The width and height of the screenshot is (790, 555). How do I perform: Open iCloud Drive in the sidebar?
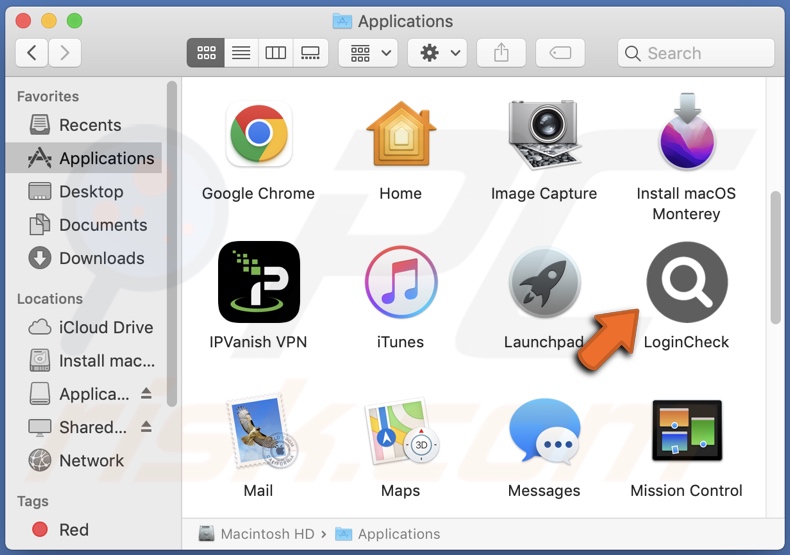pyautogui.click(x=84, y=327)
